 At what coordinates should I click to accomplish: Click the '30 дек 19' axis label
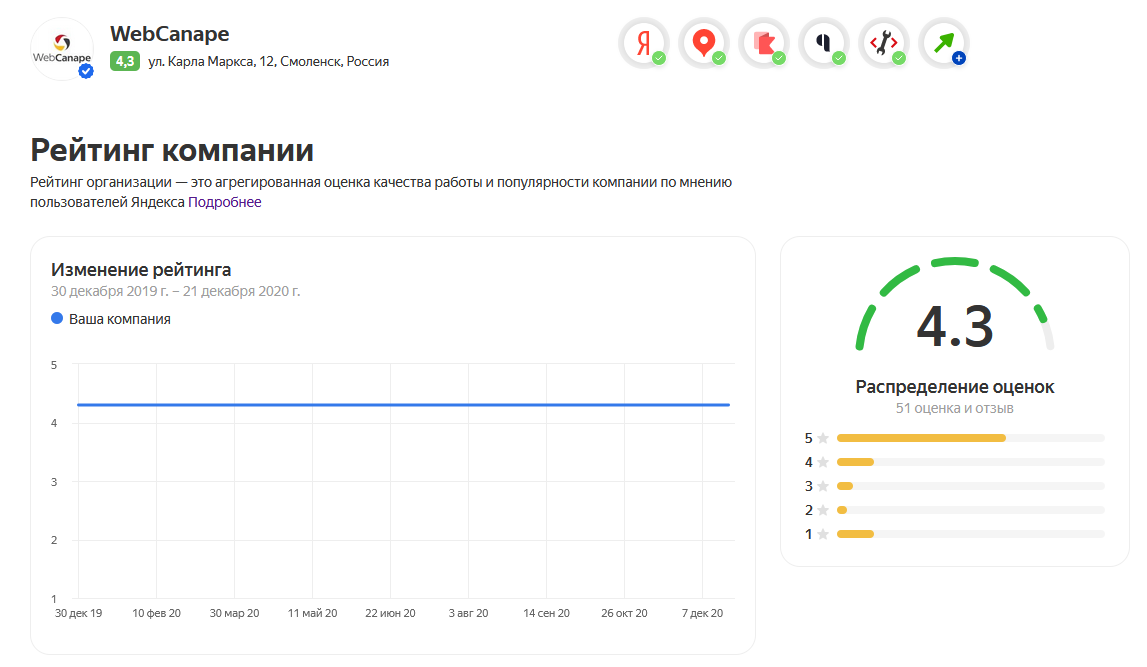78,613
